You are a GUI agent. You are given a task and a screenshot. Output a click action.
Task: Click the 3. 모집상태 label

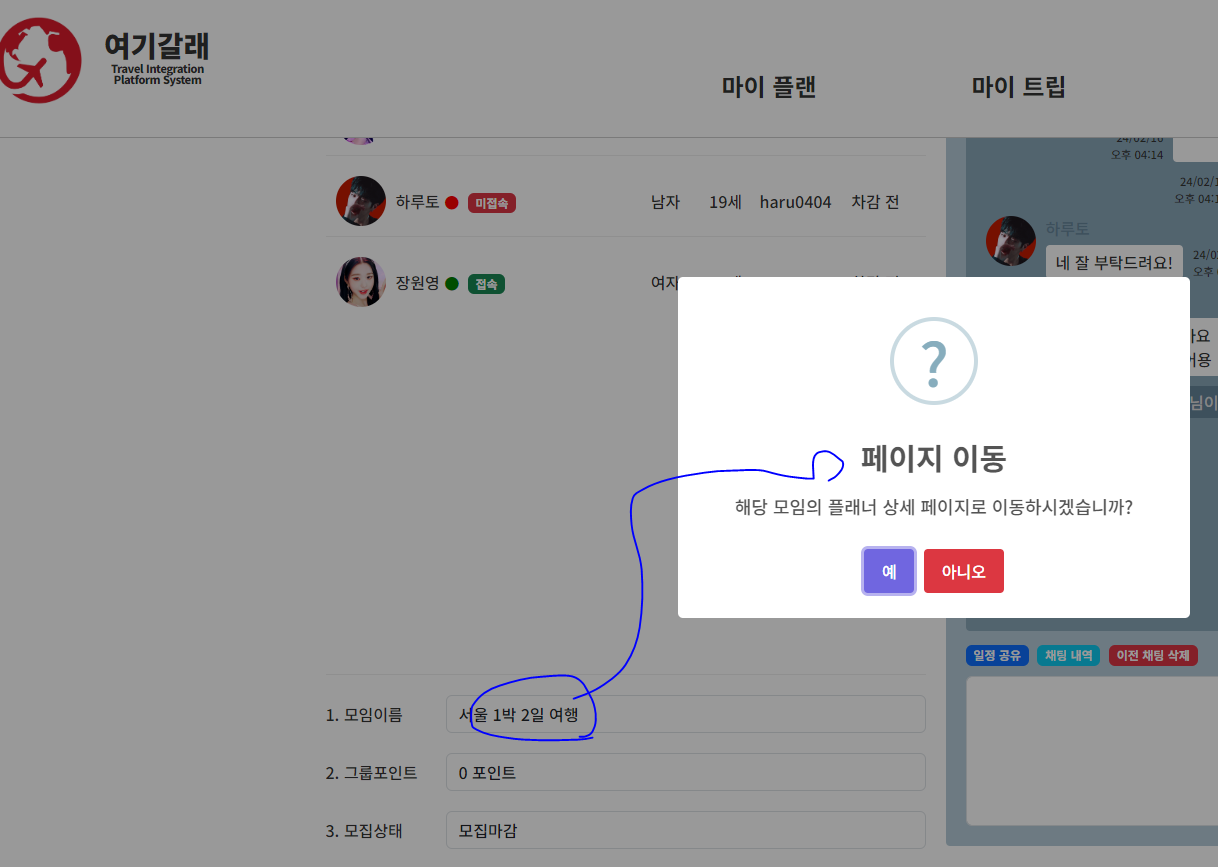(x=364, y=831)
